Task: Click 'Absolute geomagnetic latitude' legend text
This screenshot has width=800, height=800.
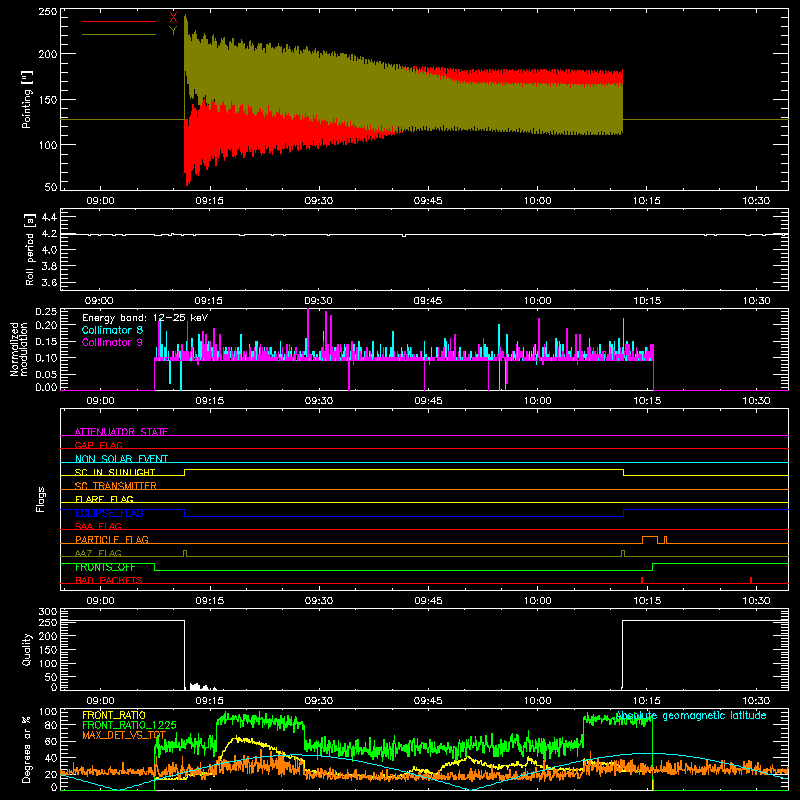Action: coord(691,716)
